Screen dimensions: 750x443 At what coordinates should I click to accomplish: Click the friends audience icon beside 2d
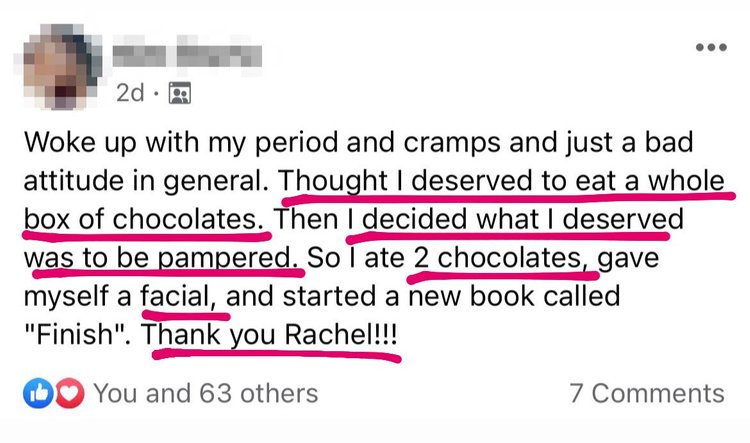coord(180,93)
